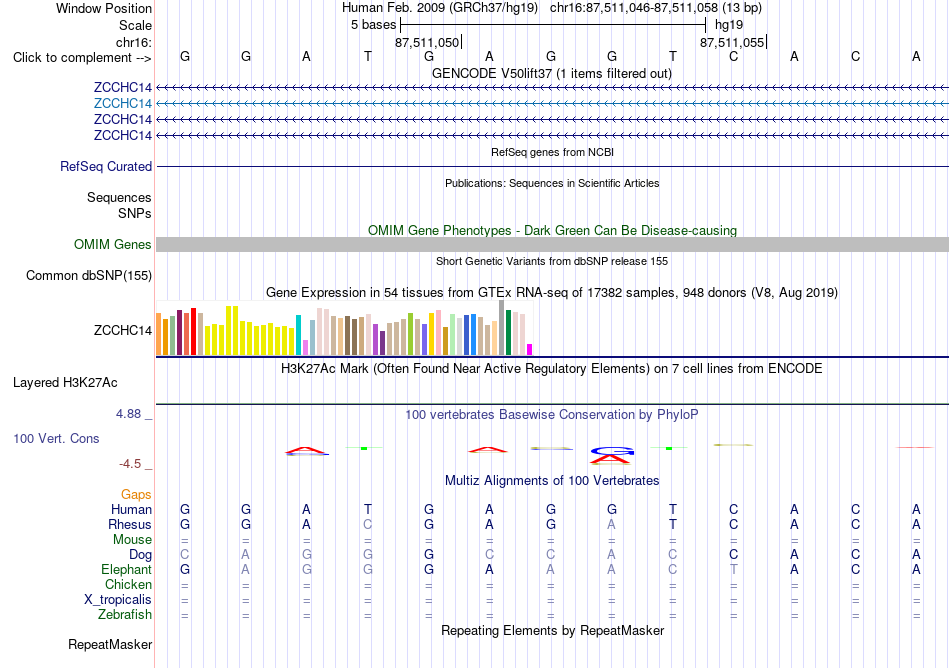Open 'Multiz Alignments of 100 Vertebrates' title
Image resolution: width=950 pixels, height=668 pixels.
click(x=552, y=481)
